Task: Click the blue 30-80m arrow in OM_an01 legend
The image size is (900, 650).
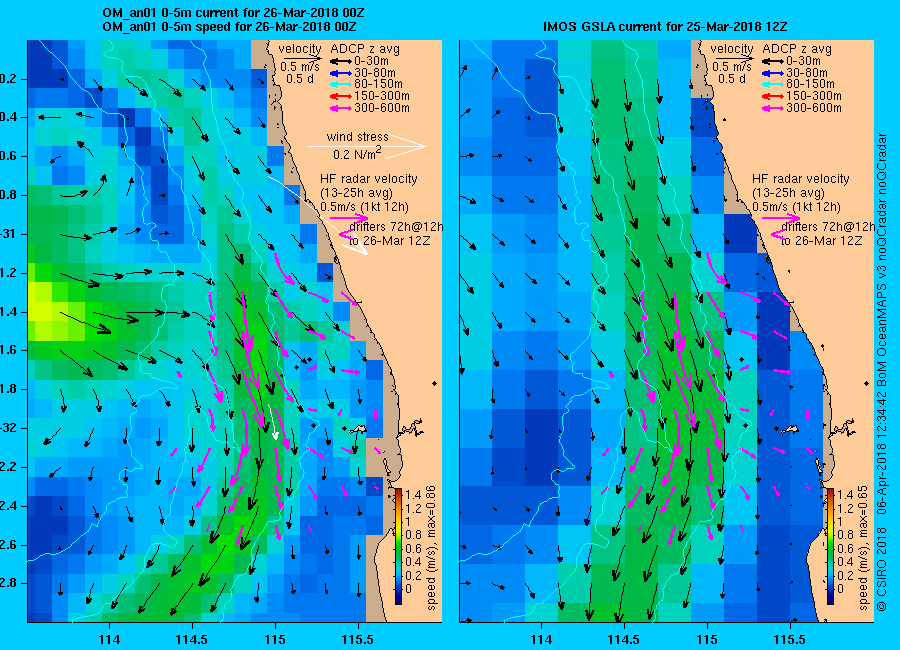Action: pos(341,73)
